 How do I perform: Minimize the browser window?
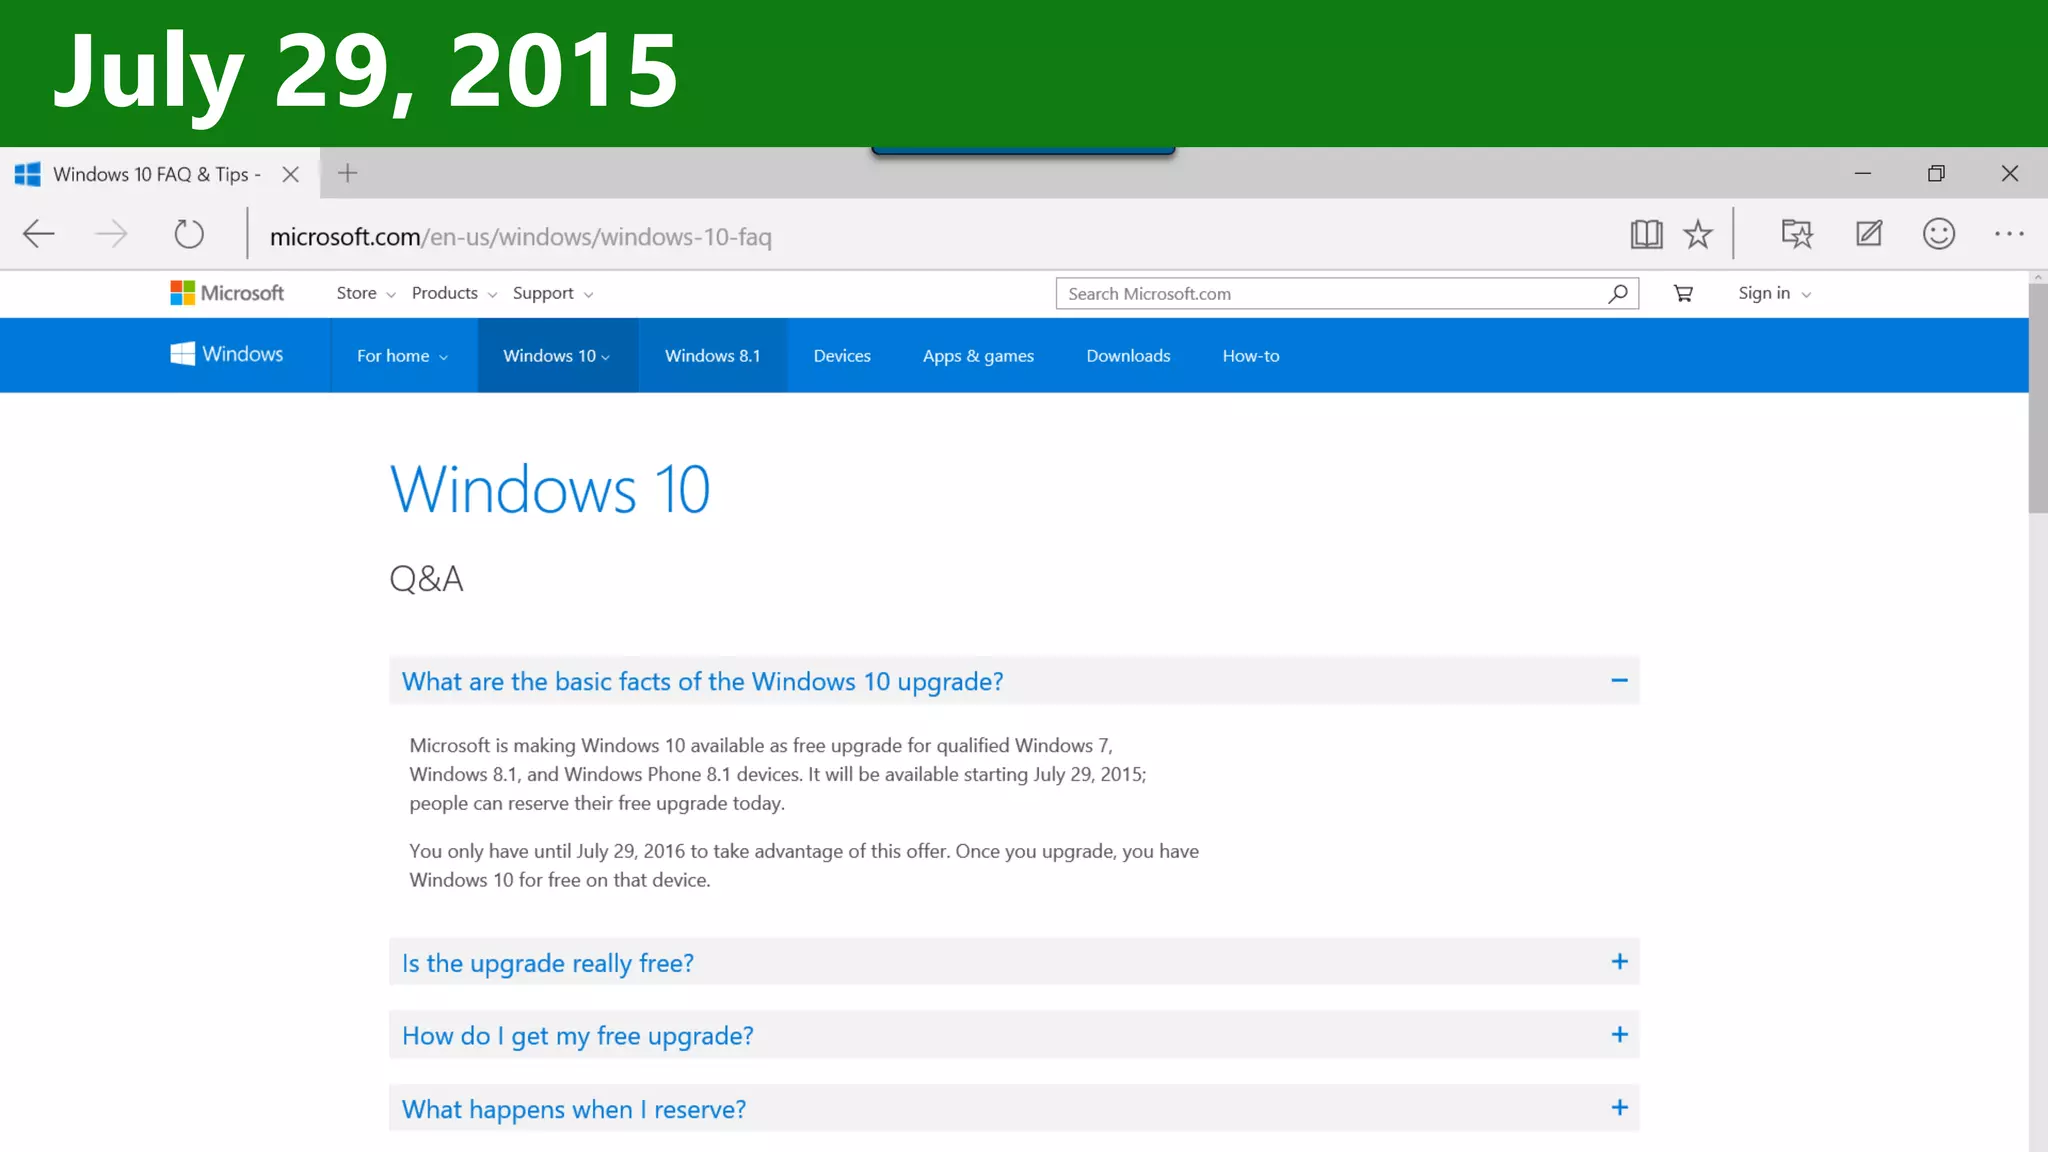1862,173
